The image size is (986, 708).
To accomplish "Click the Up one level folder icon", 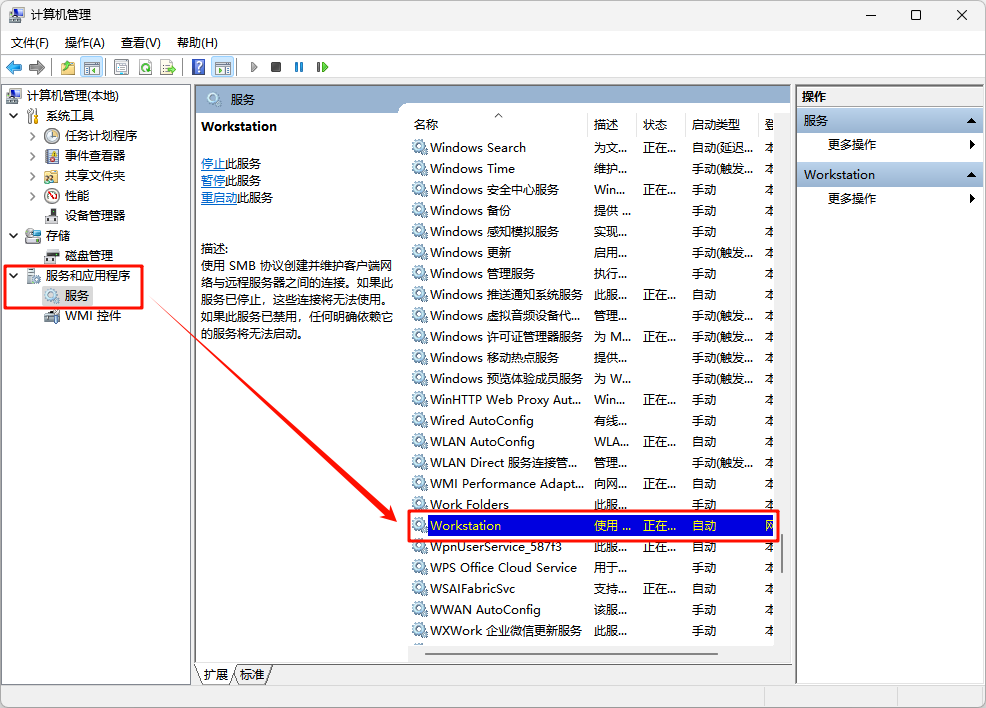I will (67, 67).
